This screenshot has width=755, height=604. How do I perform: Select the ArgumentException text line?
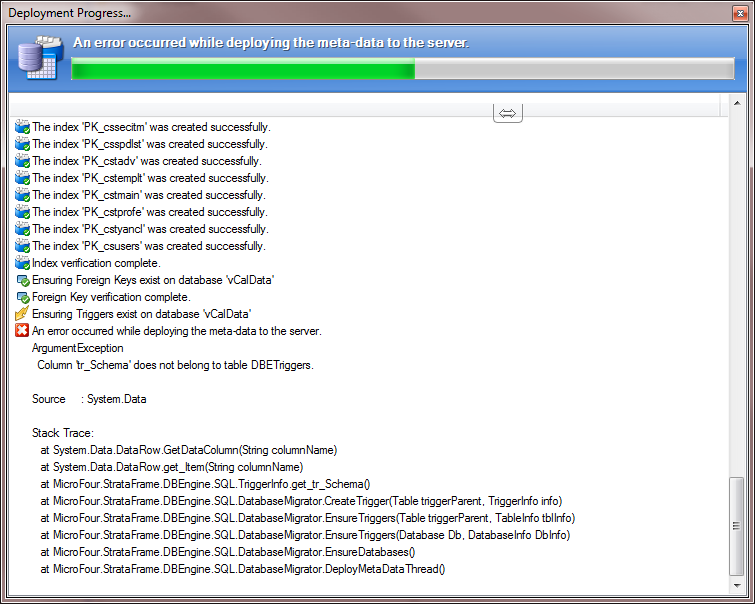78,348
